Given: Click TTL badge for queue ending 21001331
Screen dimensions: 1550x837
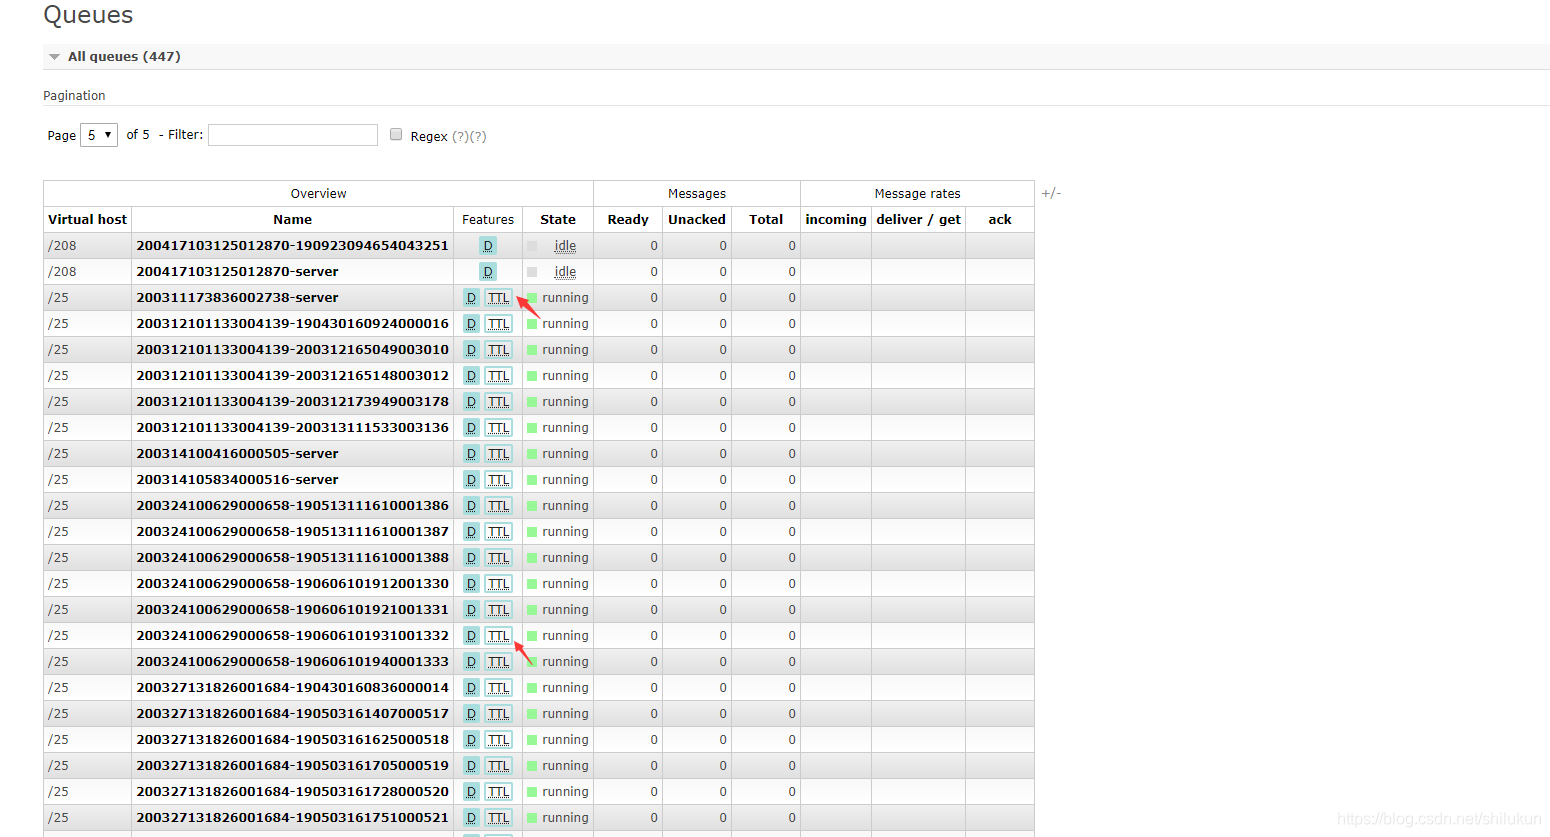Looking at the screenshot, I should tap(499, 610).
